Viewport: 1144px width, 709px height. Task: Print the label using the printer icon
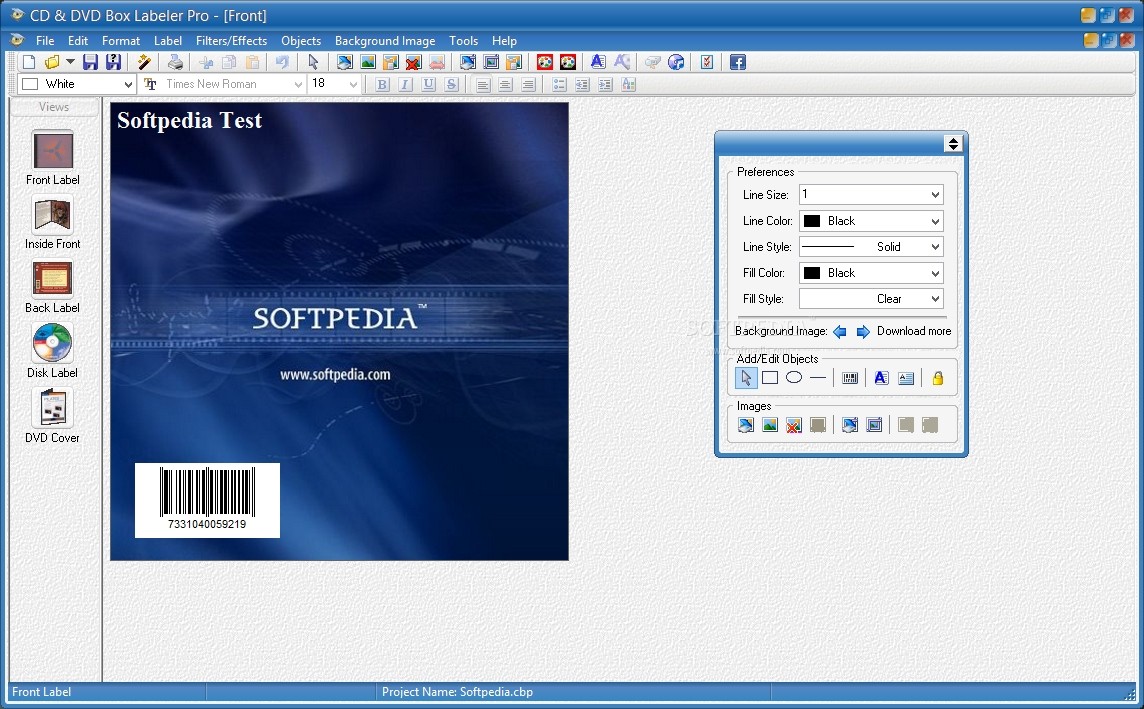point(175,62)
